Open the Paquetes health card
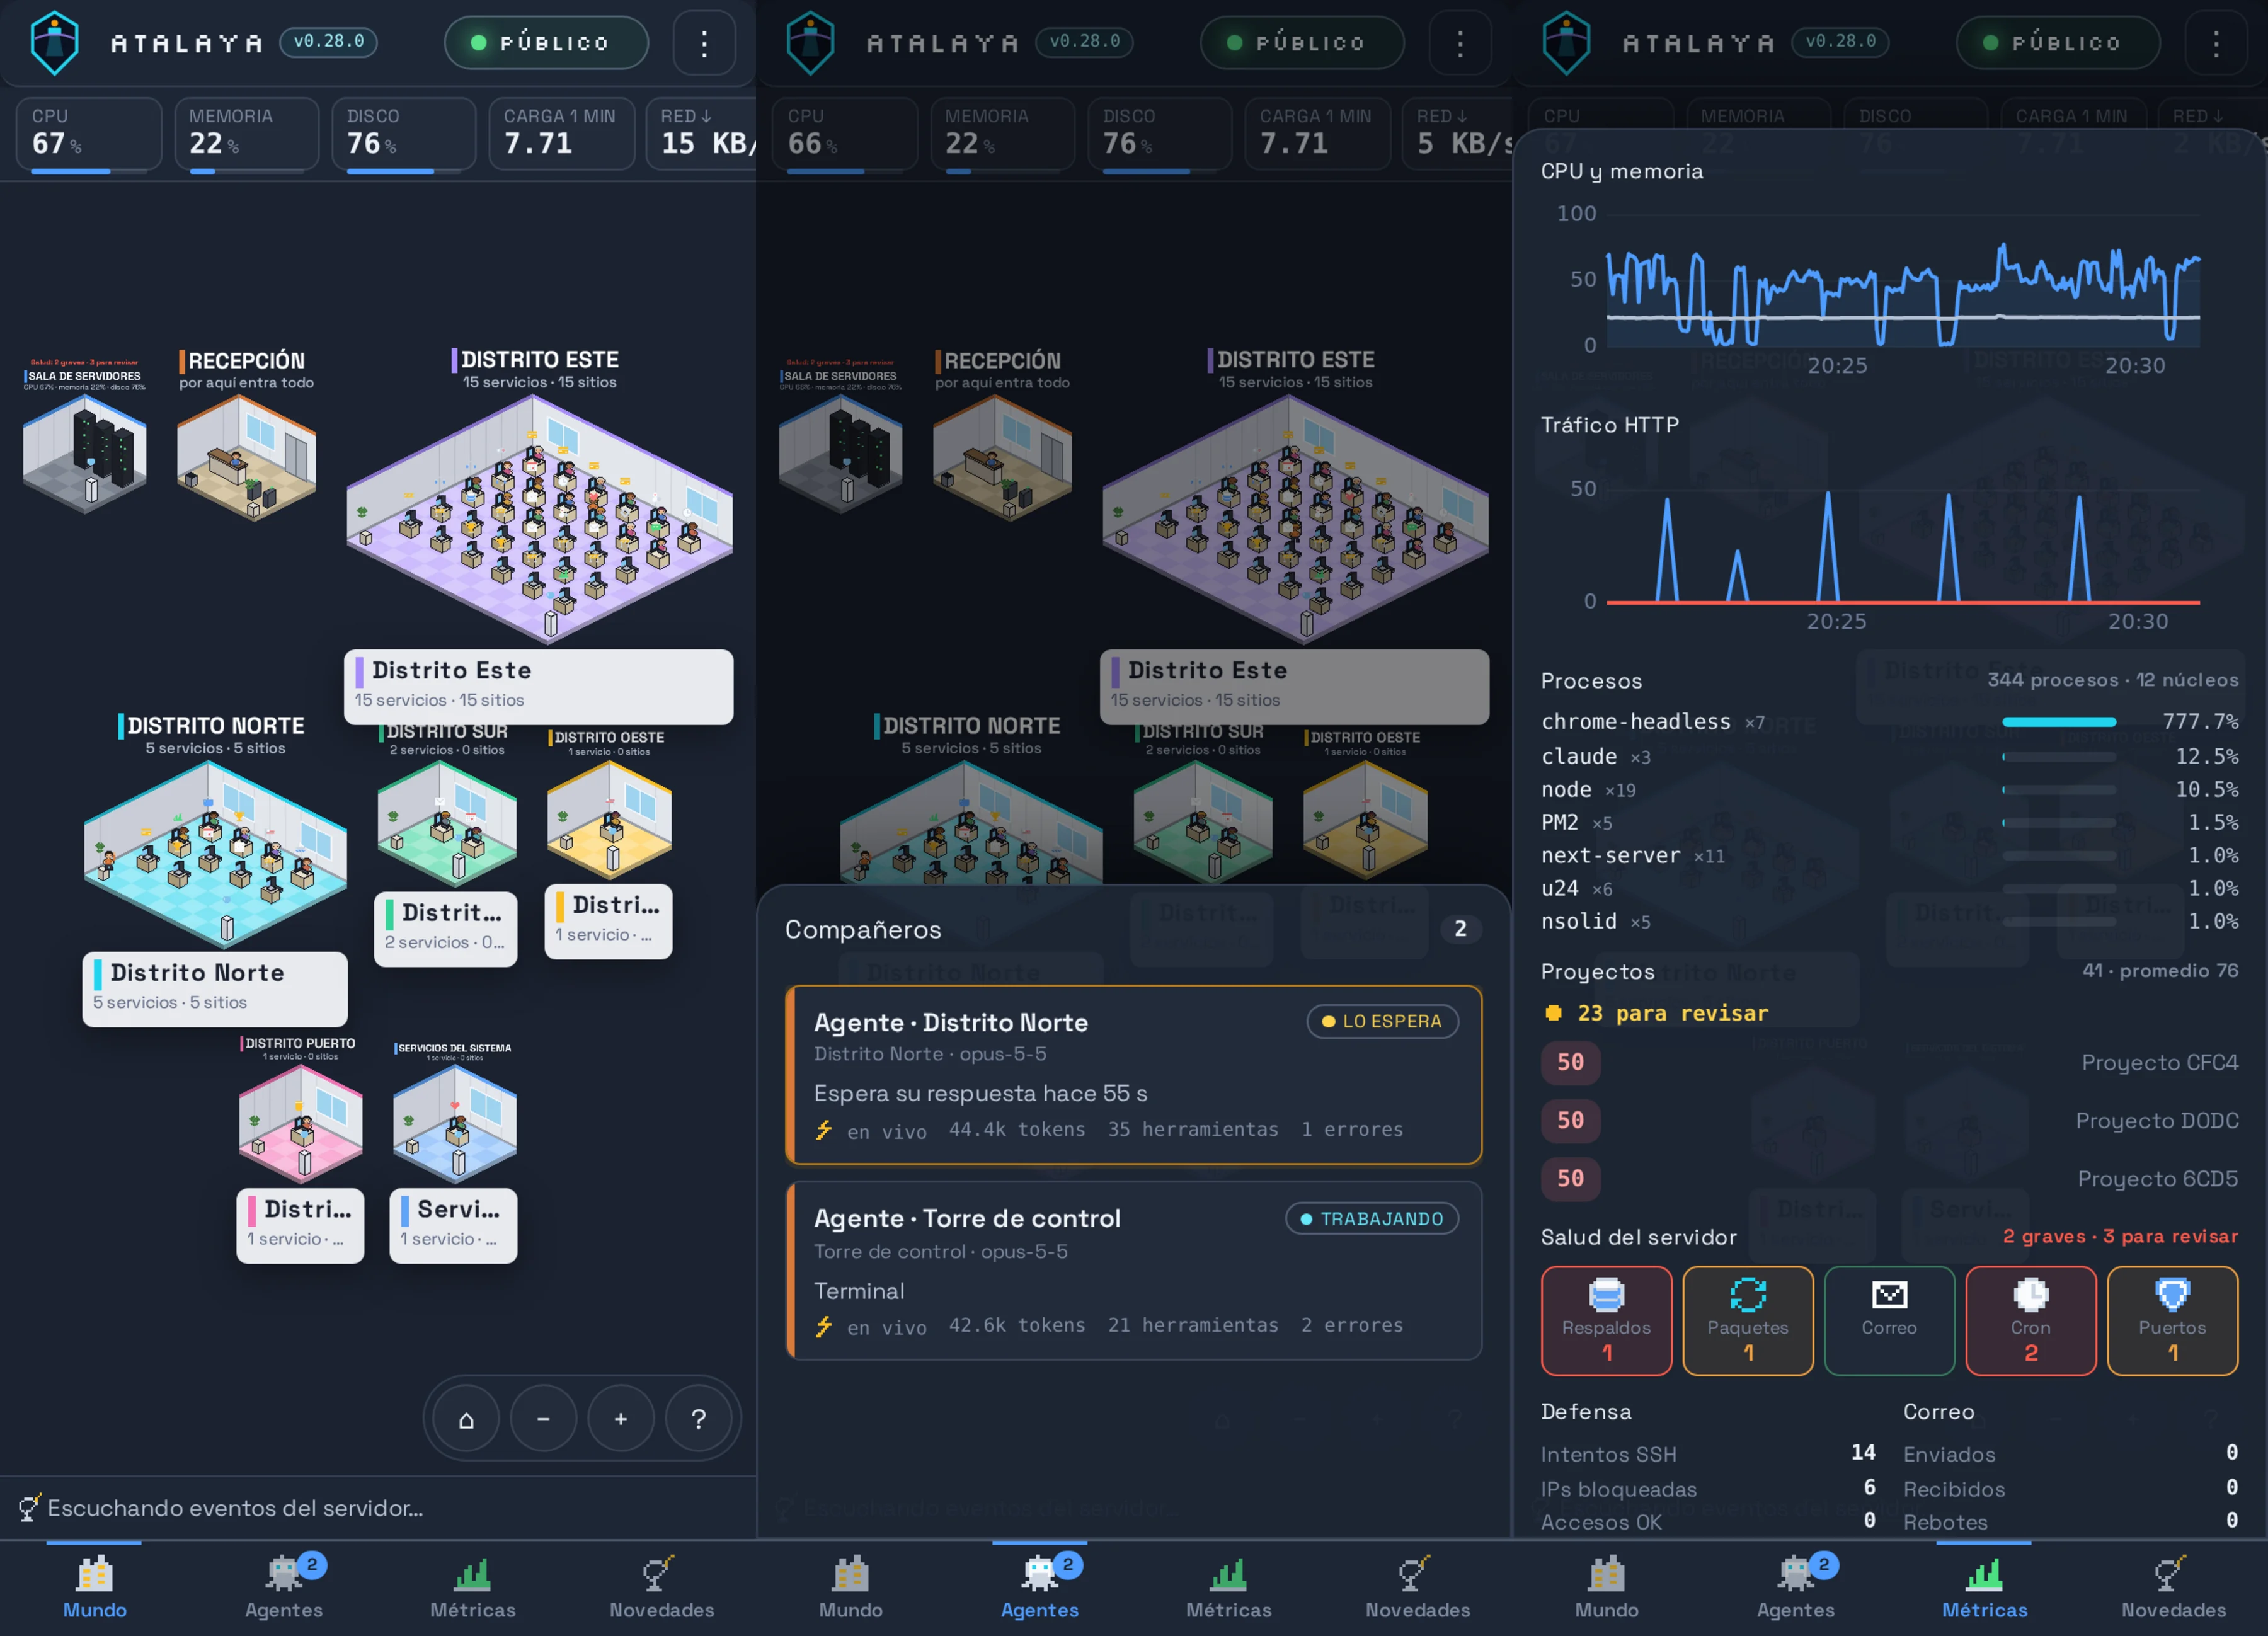The image size is (2268, 1636). click(1748, 1321)
